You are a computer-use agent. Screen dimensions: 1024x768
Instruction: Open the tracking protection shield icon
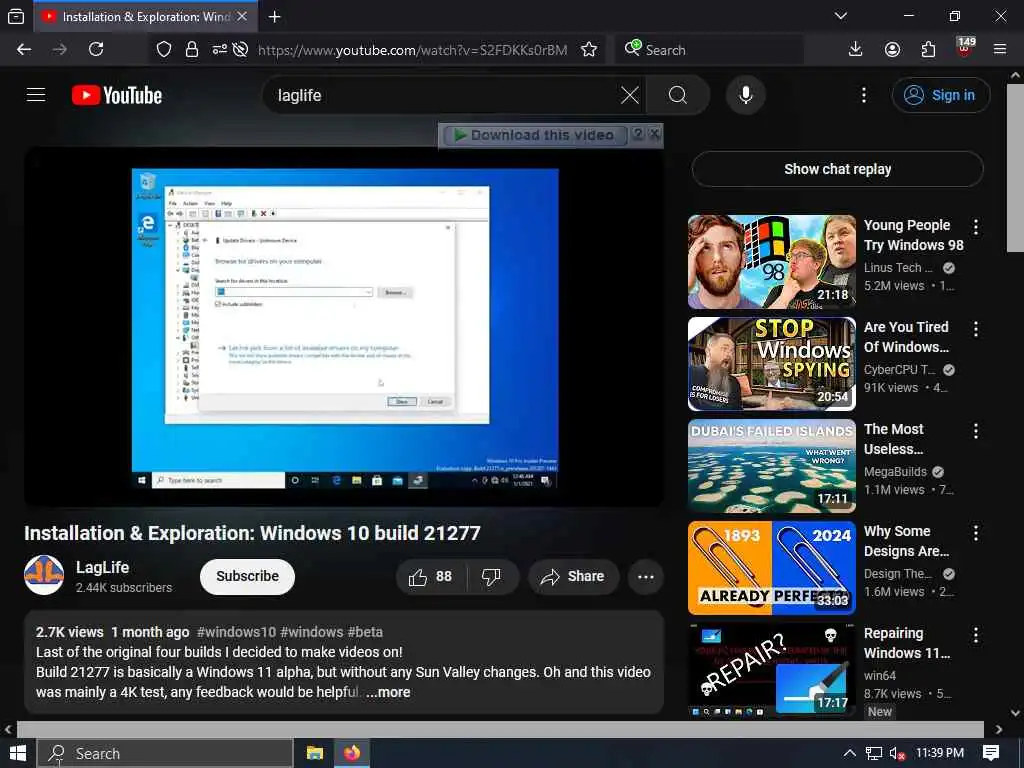(164, 50)
